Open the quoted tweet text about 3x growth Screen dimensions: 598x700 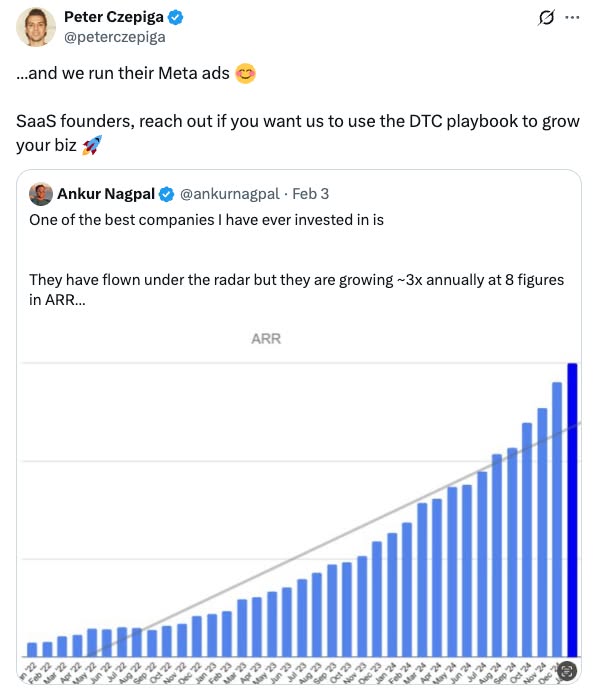[296, 289]
